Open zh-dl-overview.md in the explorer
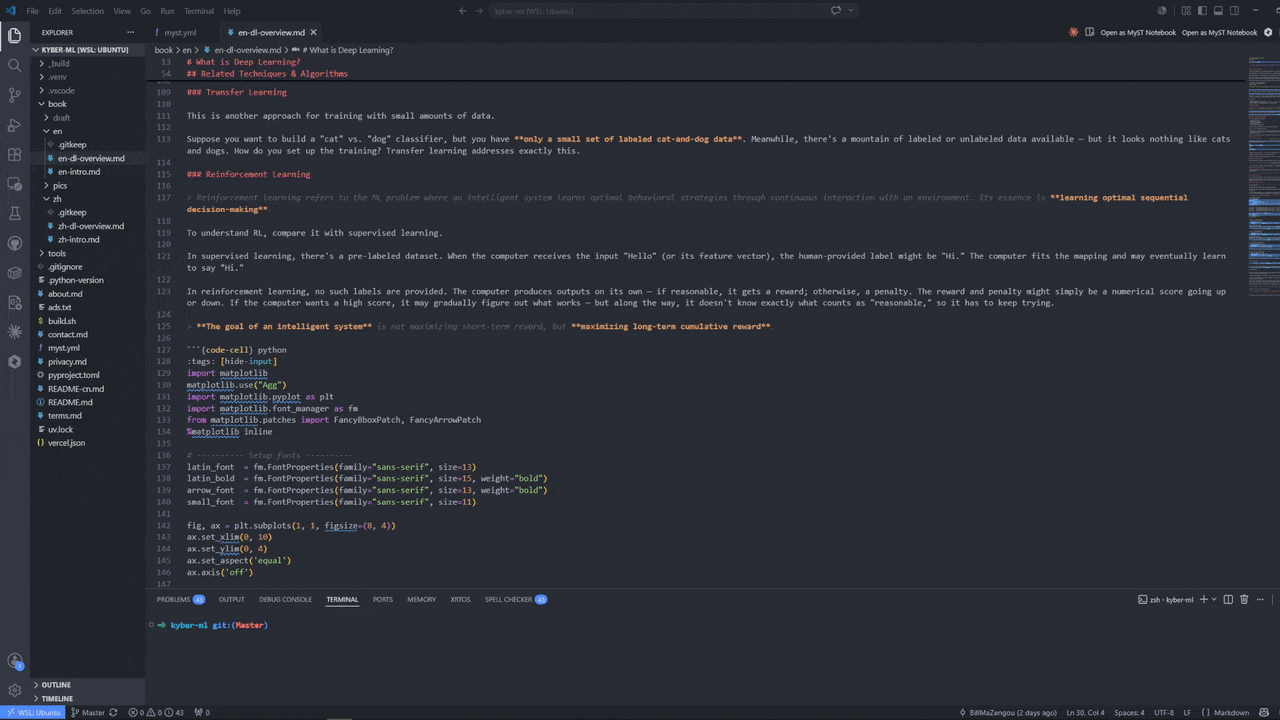Image resolution: width=1280 pixels, height=720 pixels. [90, 226]
